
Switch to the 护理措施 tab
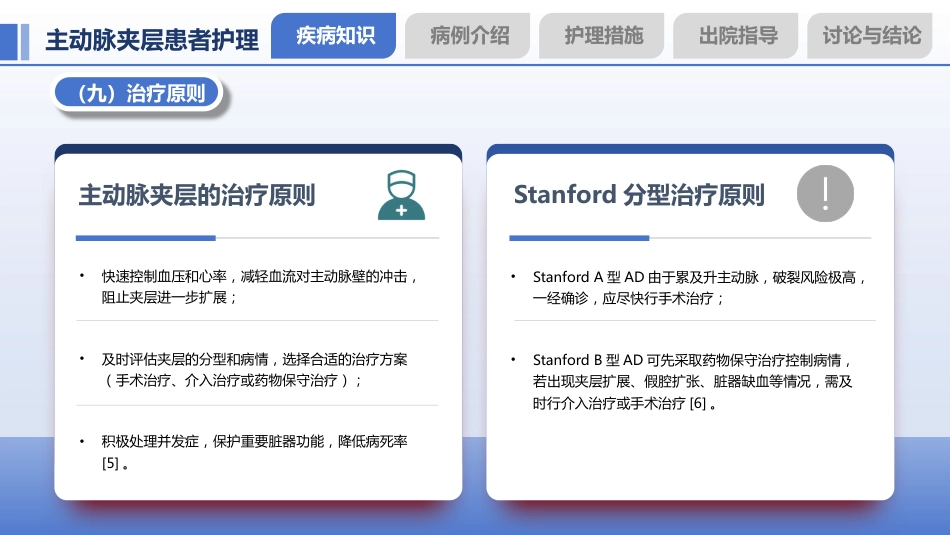[x=602, y=36]
